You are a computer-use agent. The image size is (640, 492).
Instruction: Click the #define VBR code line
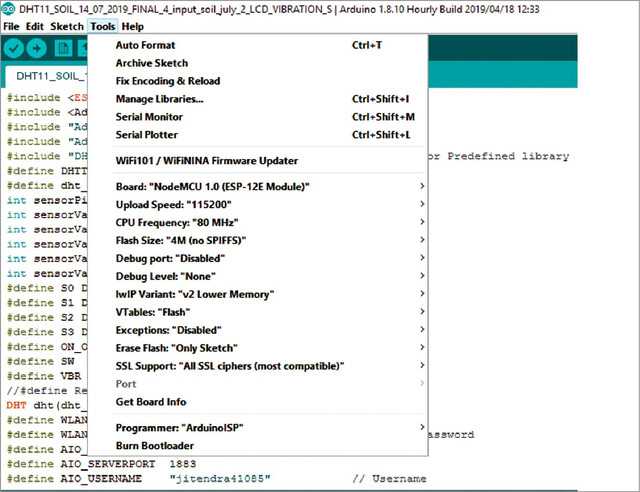[x=44, y=376]
